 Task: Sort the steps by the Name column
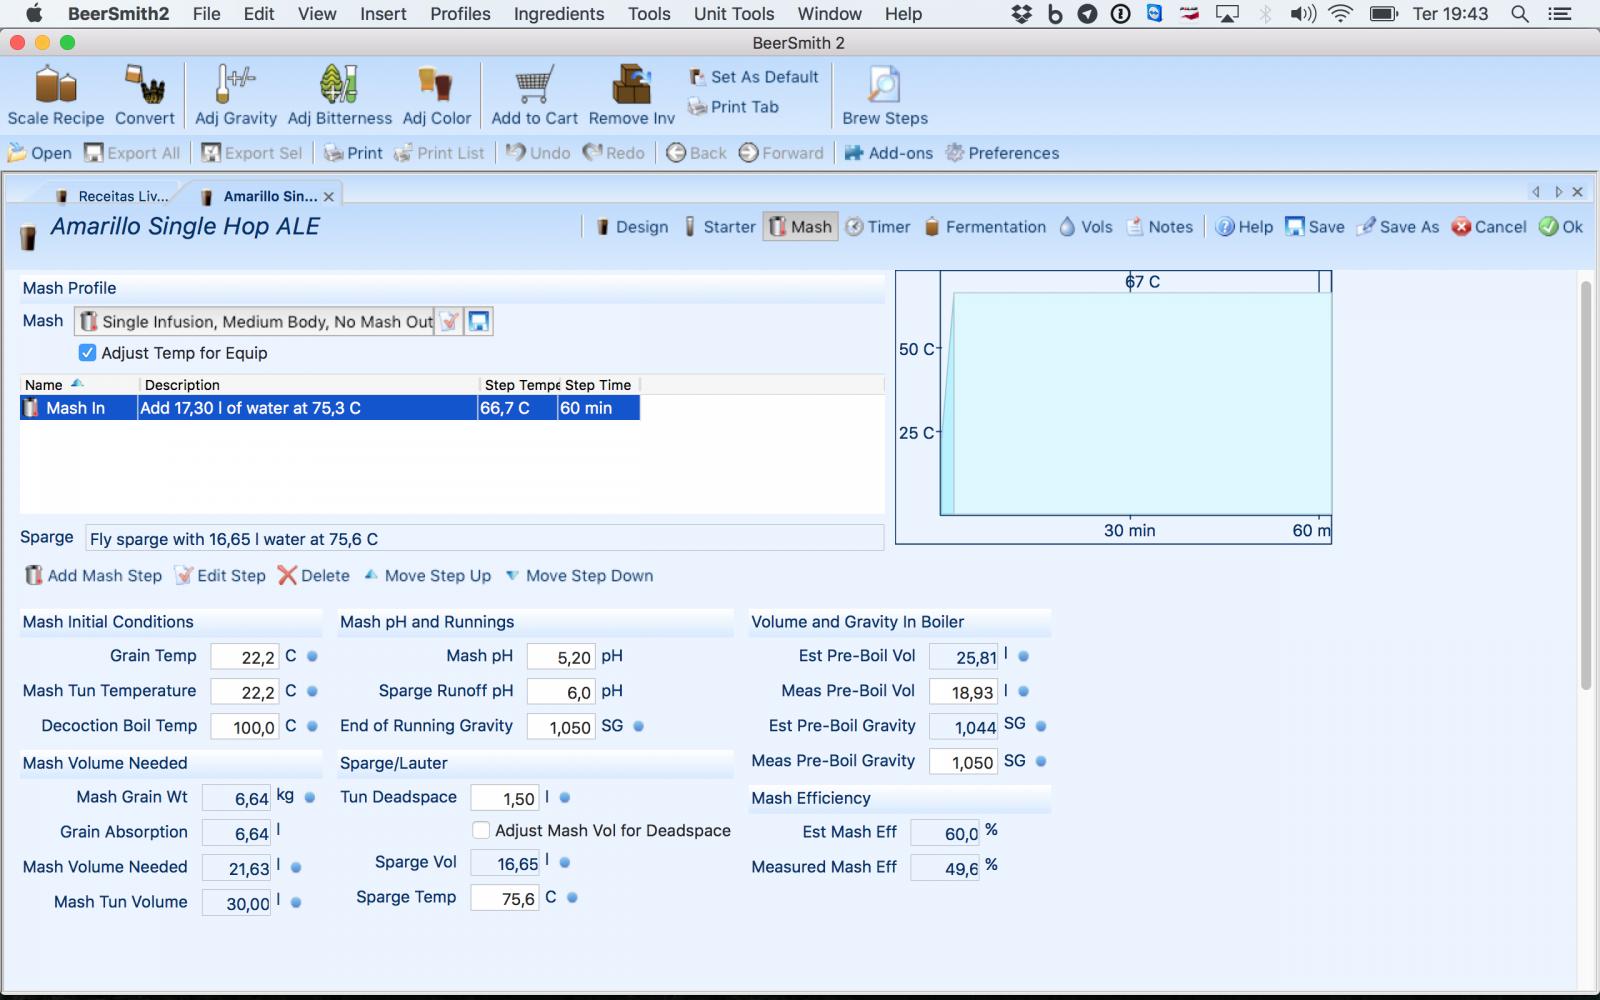(78, 385)
